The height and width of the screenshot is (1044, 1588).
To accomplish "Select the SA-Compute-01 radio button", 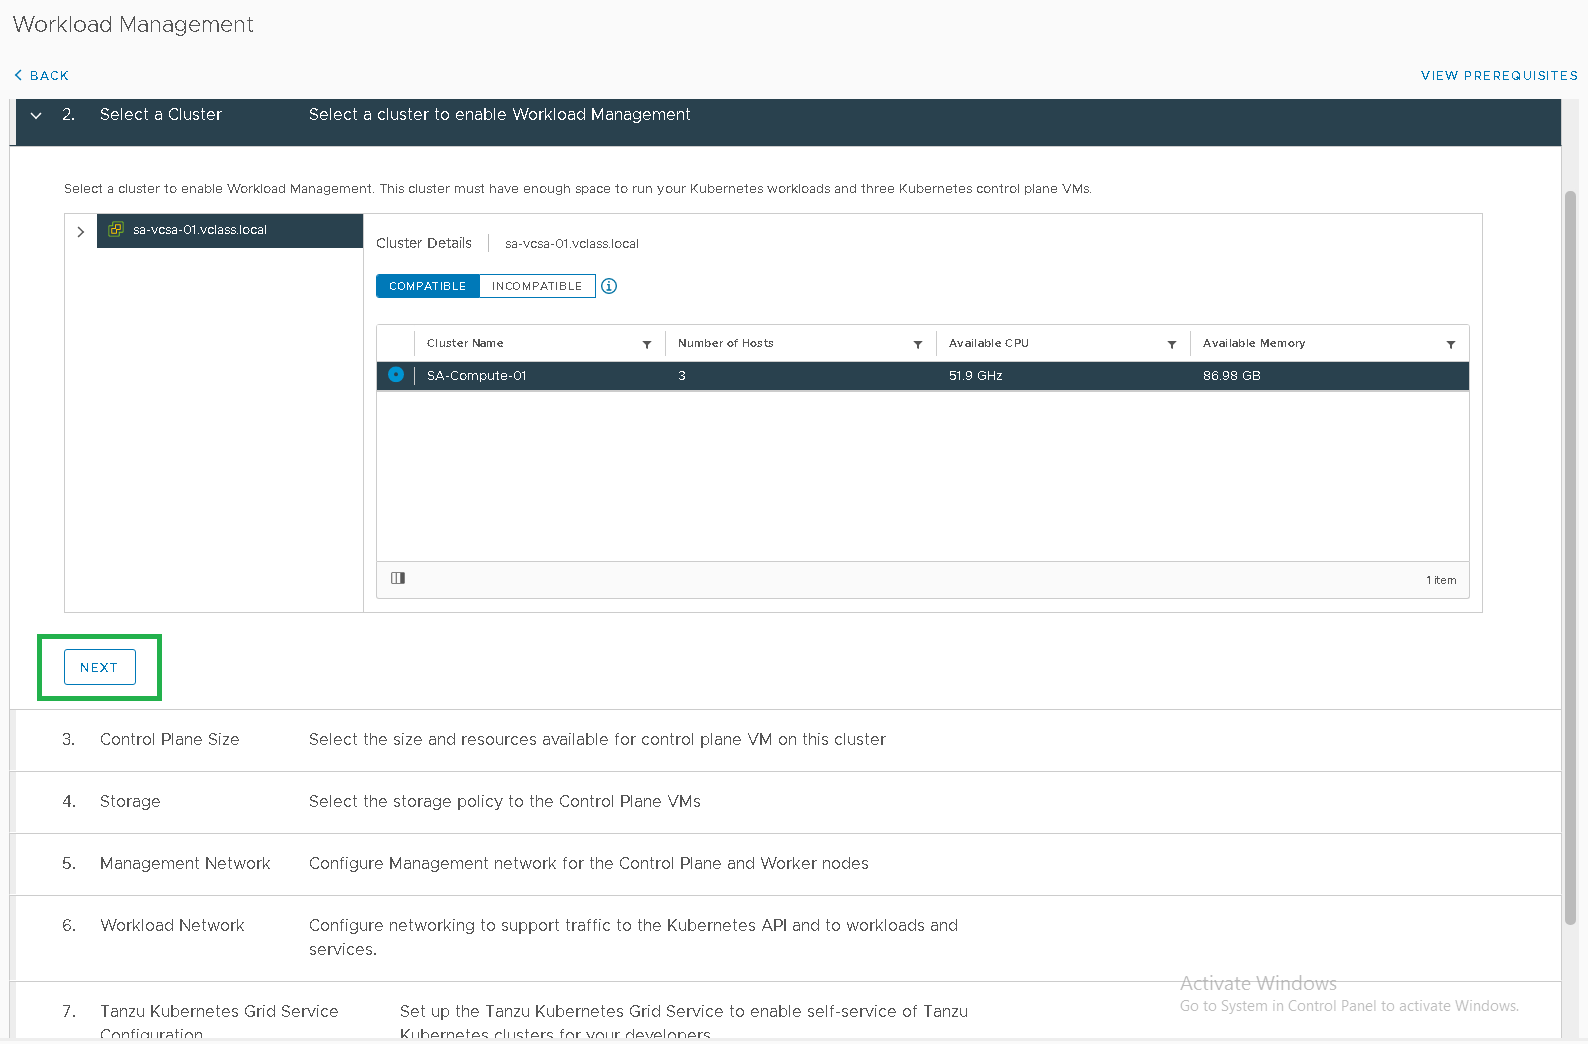I will 396,375.
